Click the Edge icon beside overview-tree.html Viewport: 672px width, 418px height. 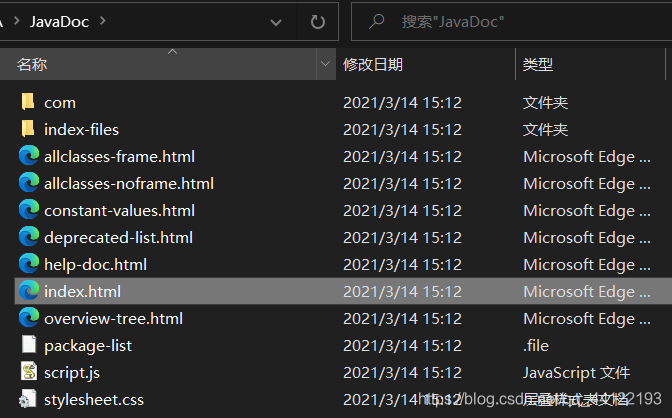(x=29, y=318)
